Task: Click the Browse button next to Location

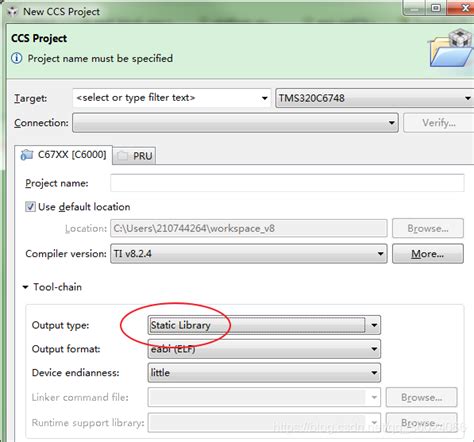Action: (428, 228)
